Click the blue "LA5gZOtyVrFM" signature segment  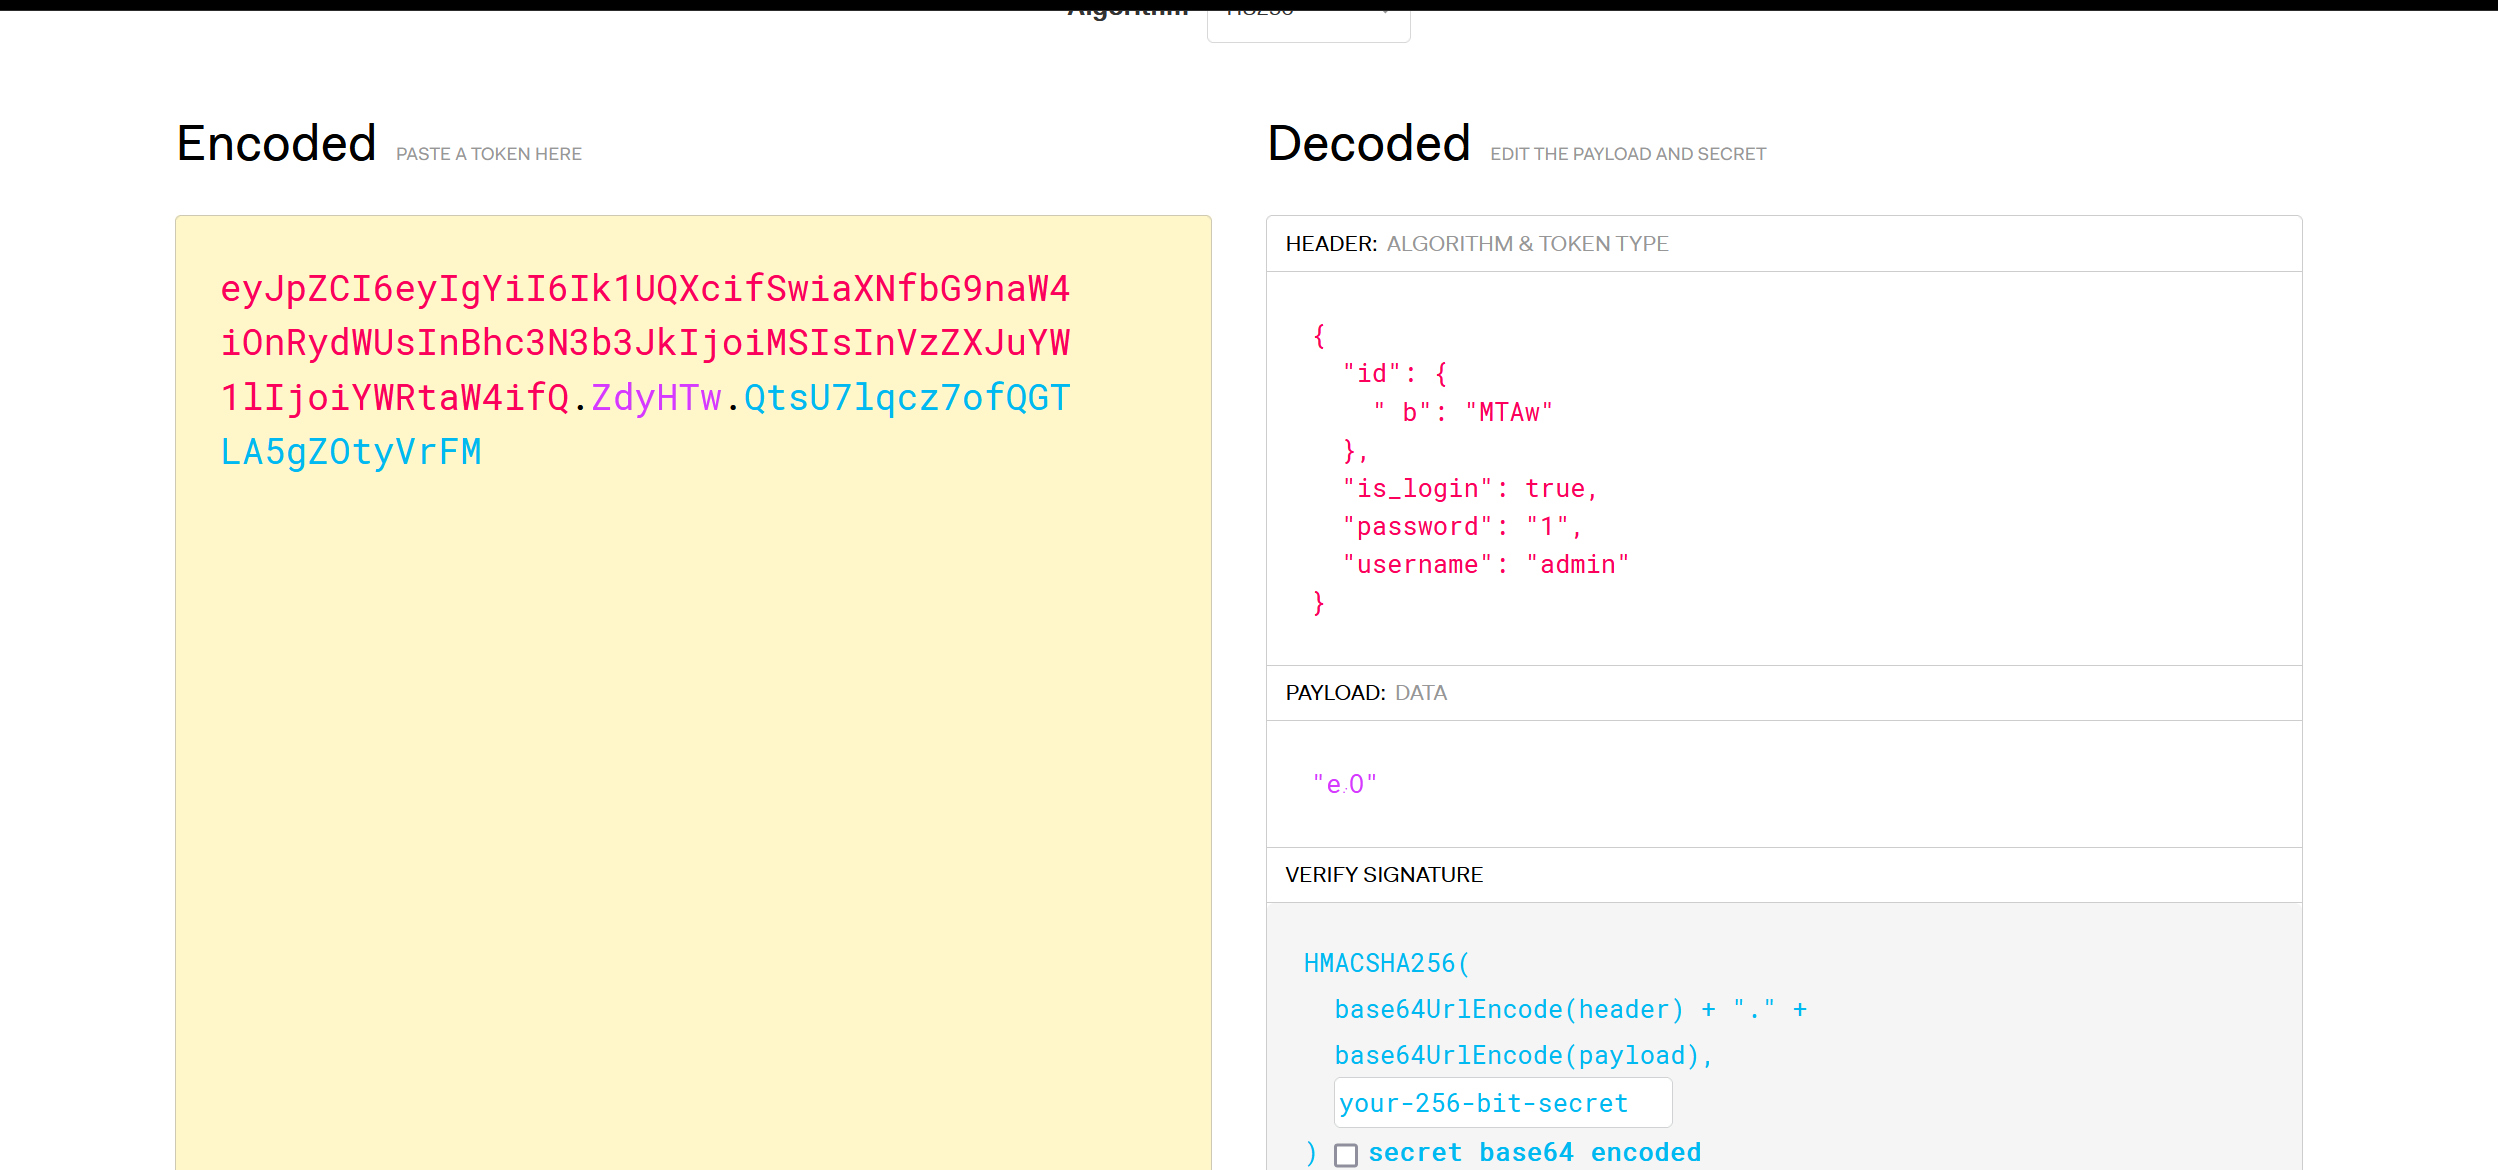[351, 452]
